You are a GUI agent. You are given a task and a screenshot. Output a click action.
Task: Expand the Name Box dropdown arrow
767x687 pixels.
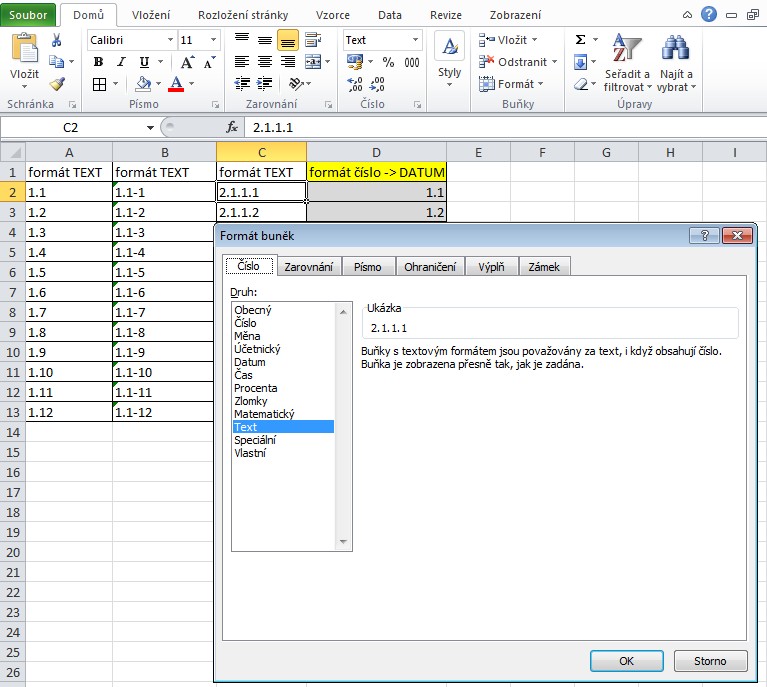click(x=150, y=128)
